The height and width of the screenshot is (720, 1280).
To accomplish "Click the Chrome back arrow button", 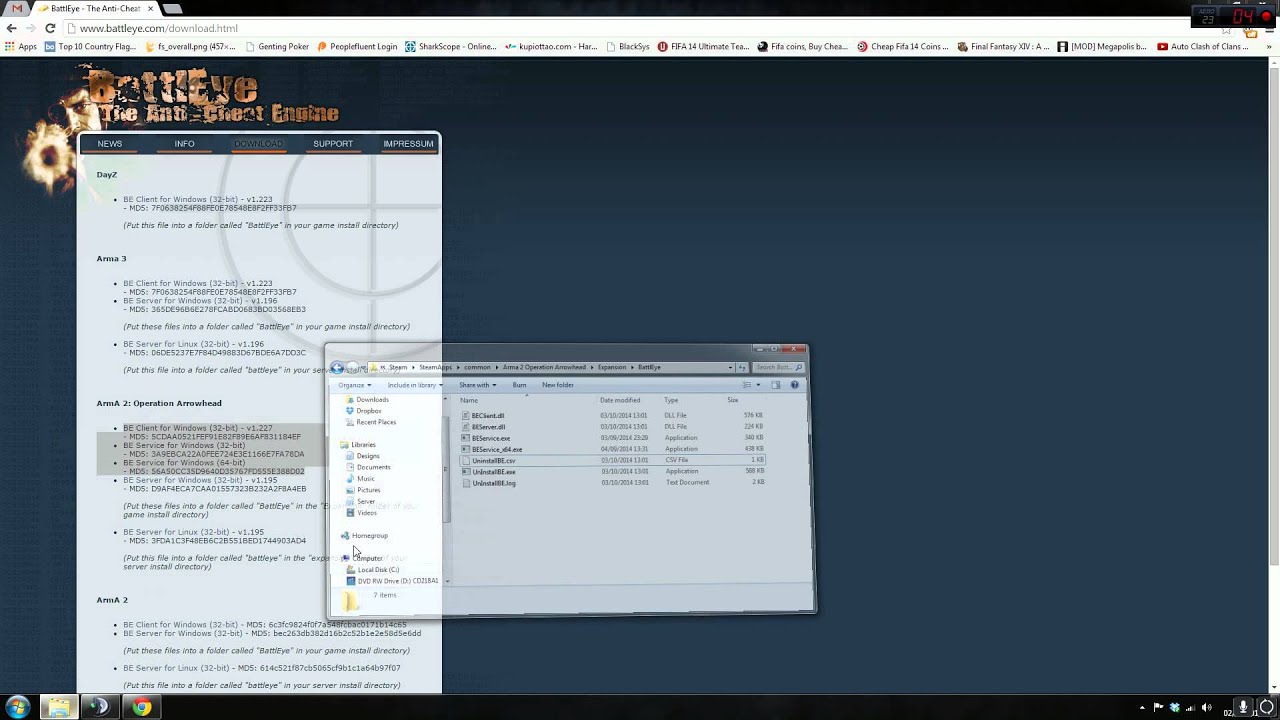I will coord(11,28).
